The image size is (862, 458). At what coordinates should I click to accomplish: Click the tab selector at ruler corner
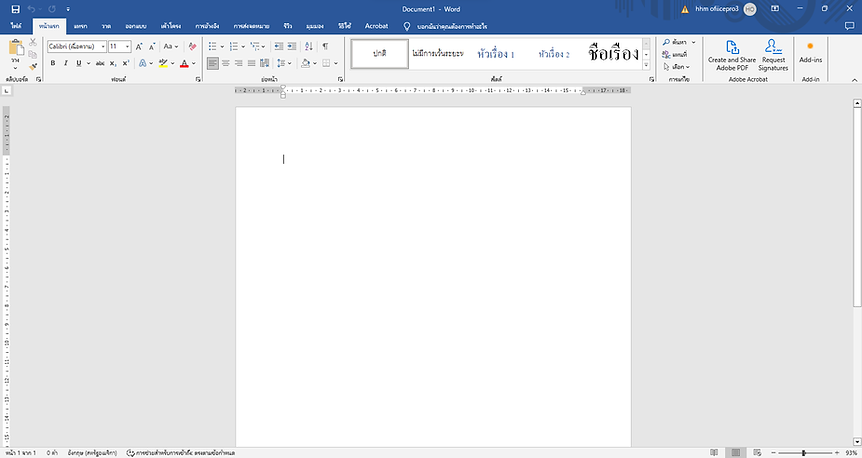tap(6, 90)
